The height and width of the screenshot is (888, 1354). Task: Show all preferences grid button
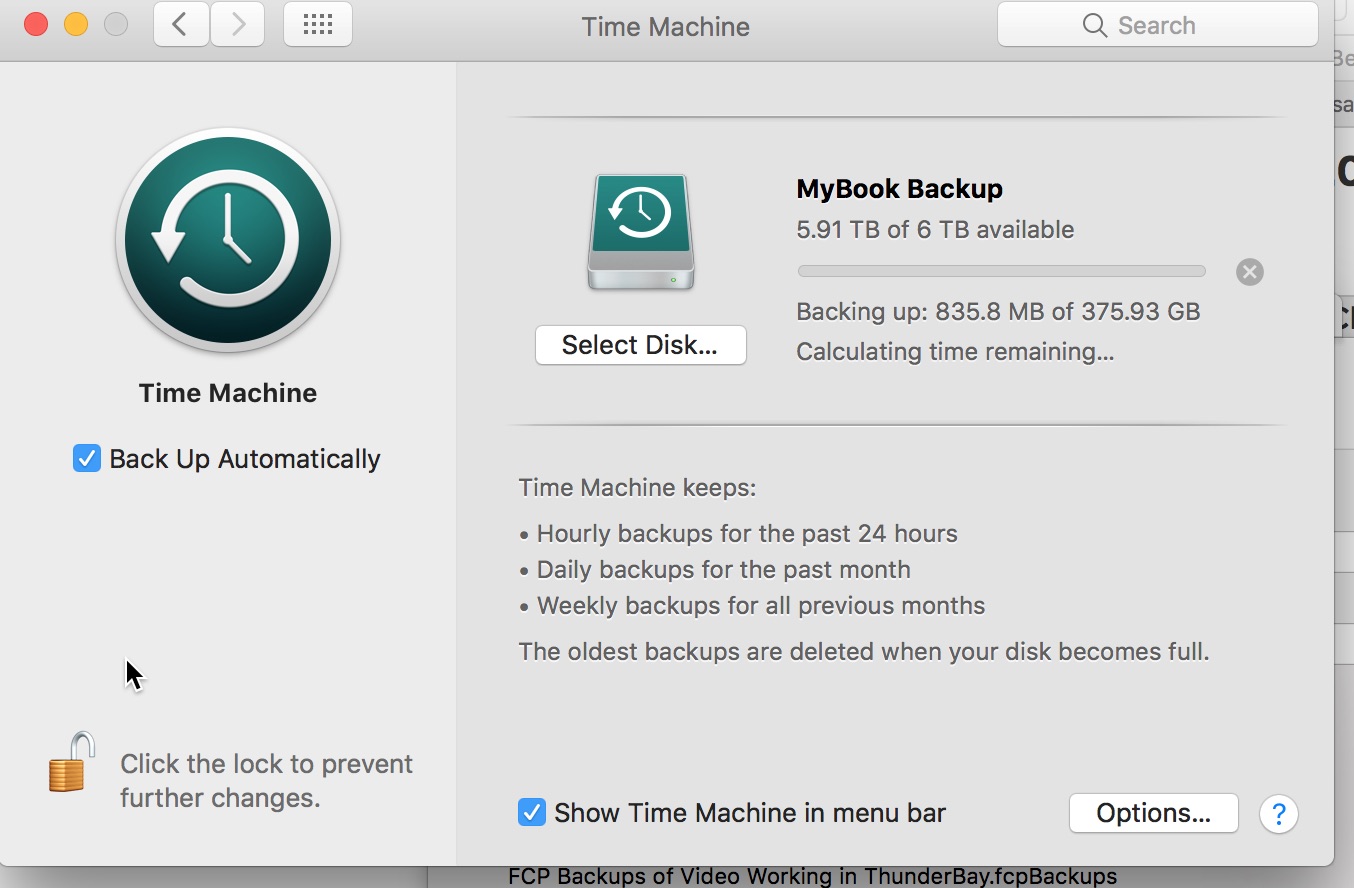[x=317, y=25]
